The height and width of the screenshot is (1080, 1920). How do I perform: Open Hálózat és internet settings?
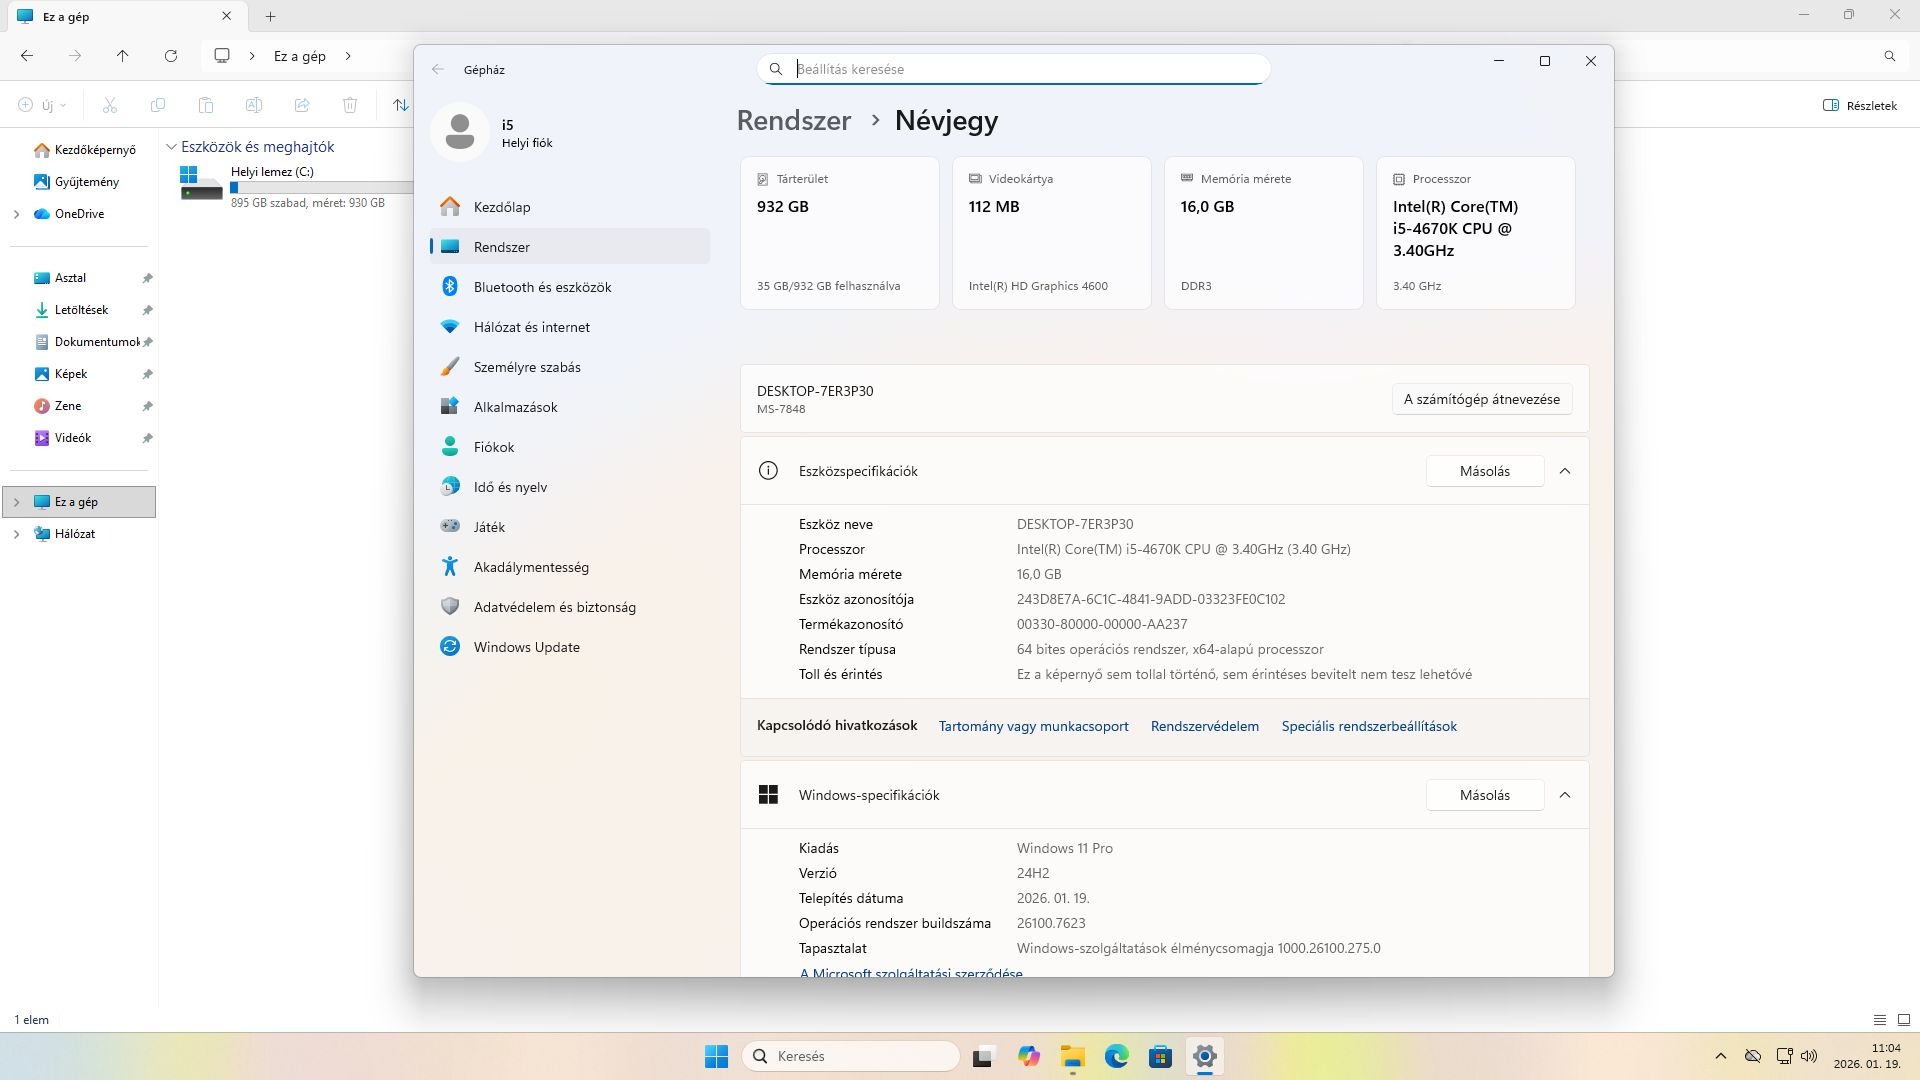click(x=531, y=327)
